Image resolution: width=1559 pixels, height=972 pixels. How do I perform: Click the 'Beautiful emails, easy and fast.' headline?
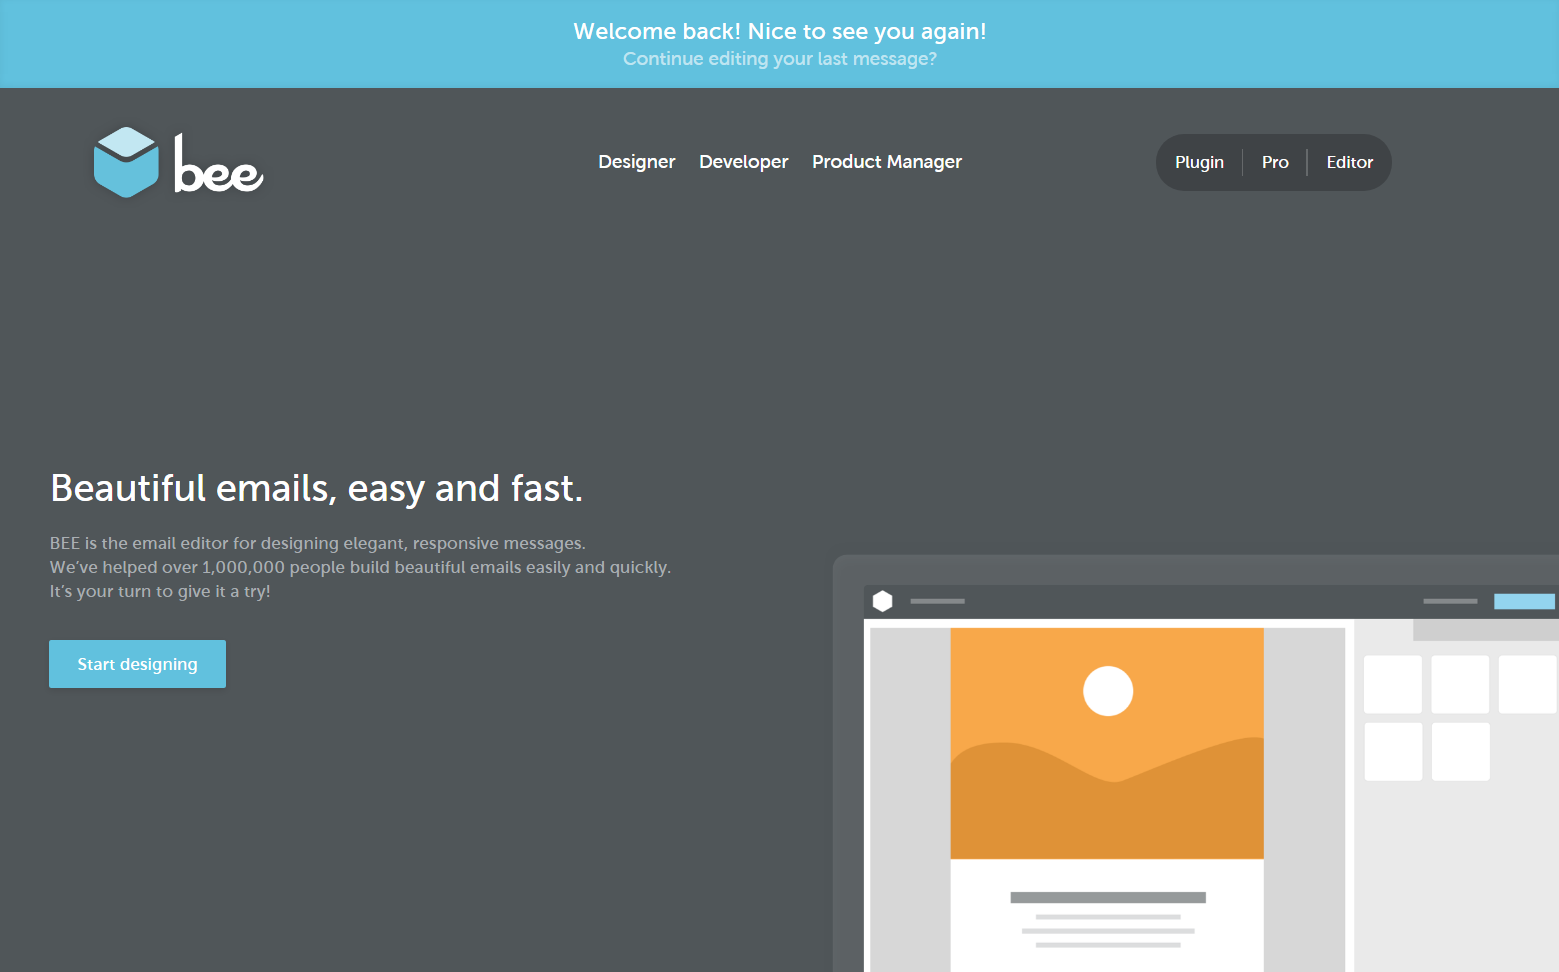[316, 489]
